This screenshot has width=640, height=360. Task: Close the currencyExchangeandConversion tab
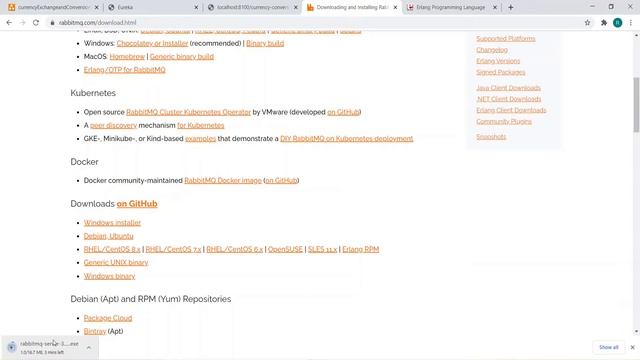click(97, 7)
